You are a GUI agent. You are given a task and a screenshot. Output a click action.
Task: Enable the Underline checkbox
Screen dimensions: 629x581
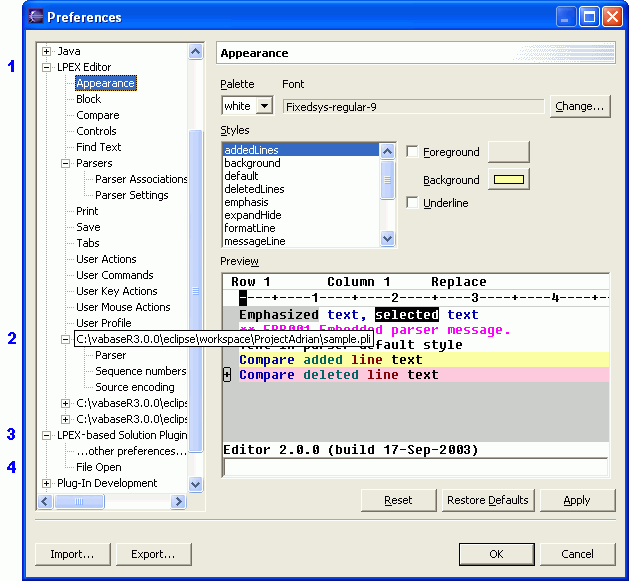[x=412, y=202]
